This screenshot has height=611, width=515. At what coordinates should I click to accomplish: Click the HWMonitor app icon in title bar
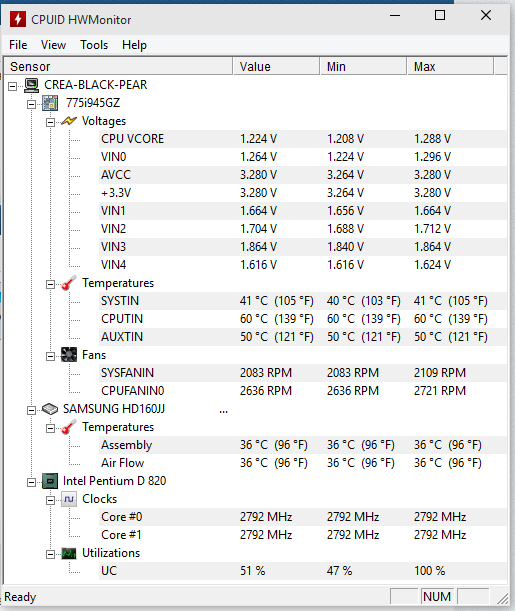tap(18, 19)
